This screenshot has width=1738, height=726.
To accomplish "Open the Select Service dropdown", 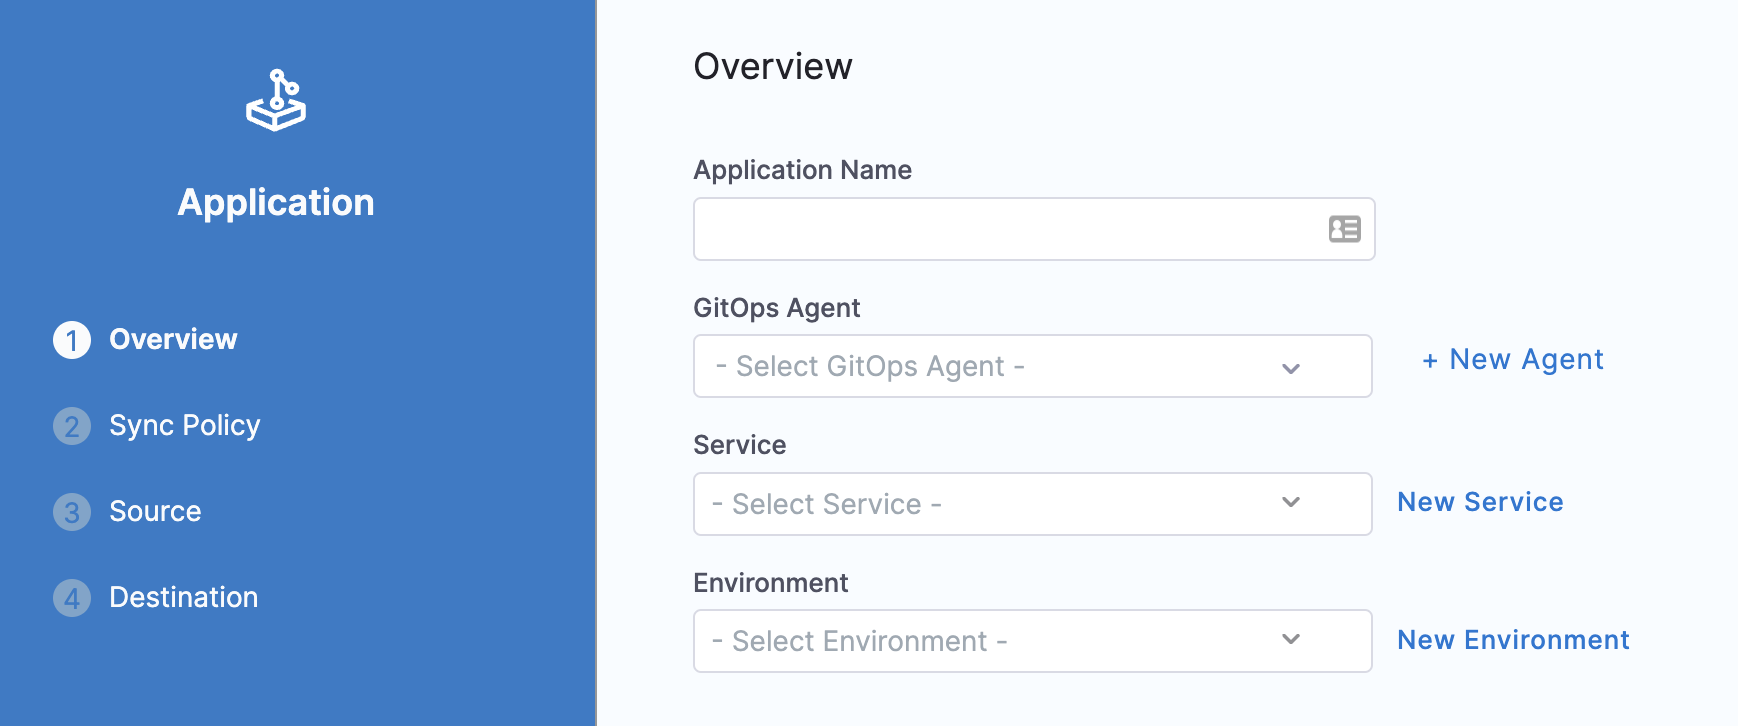I will (x=1033, y=504).
